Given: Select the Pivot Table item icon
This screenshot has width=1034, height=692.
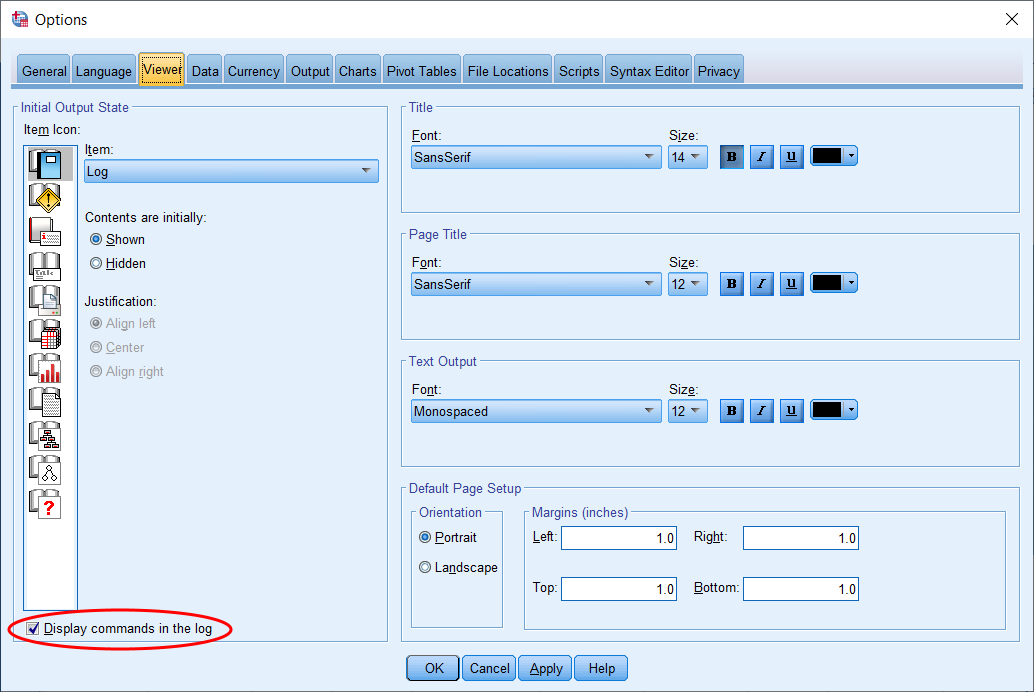Looking at the screenshot, I should pyautogui.click(x=46, y=334).
